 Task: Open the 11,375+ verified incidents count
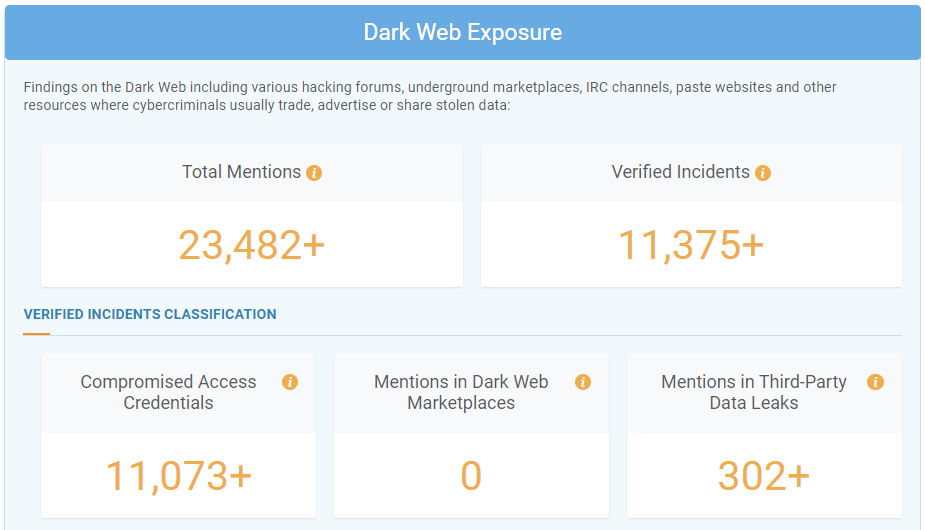tap(691, 245)
